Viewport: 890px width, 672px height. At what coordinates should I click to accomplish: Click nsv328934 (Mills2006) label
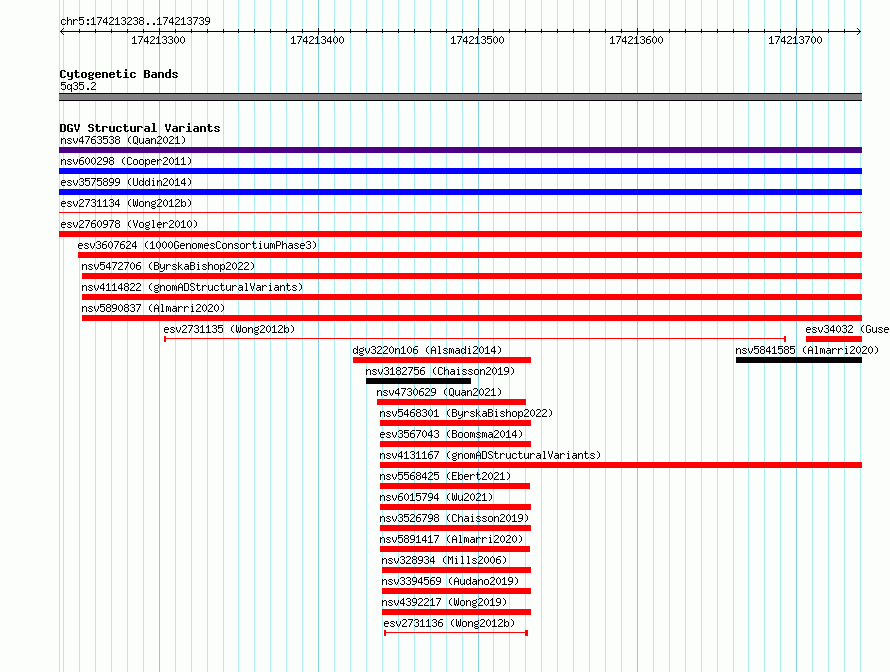[444, 560]
